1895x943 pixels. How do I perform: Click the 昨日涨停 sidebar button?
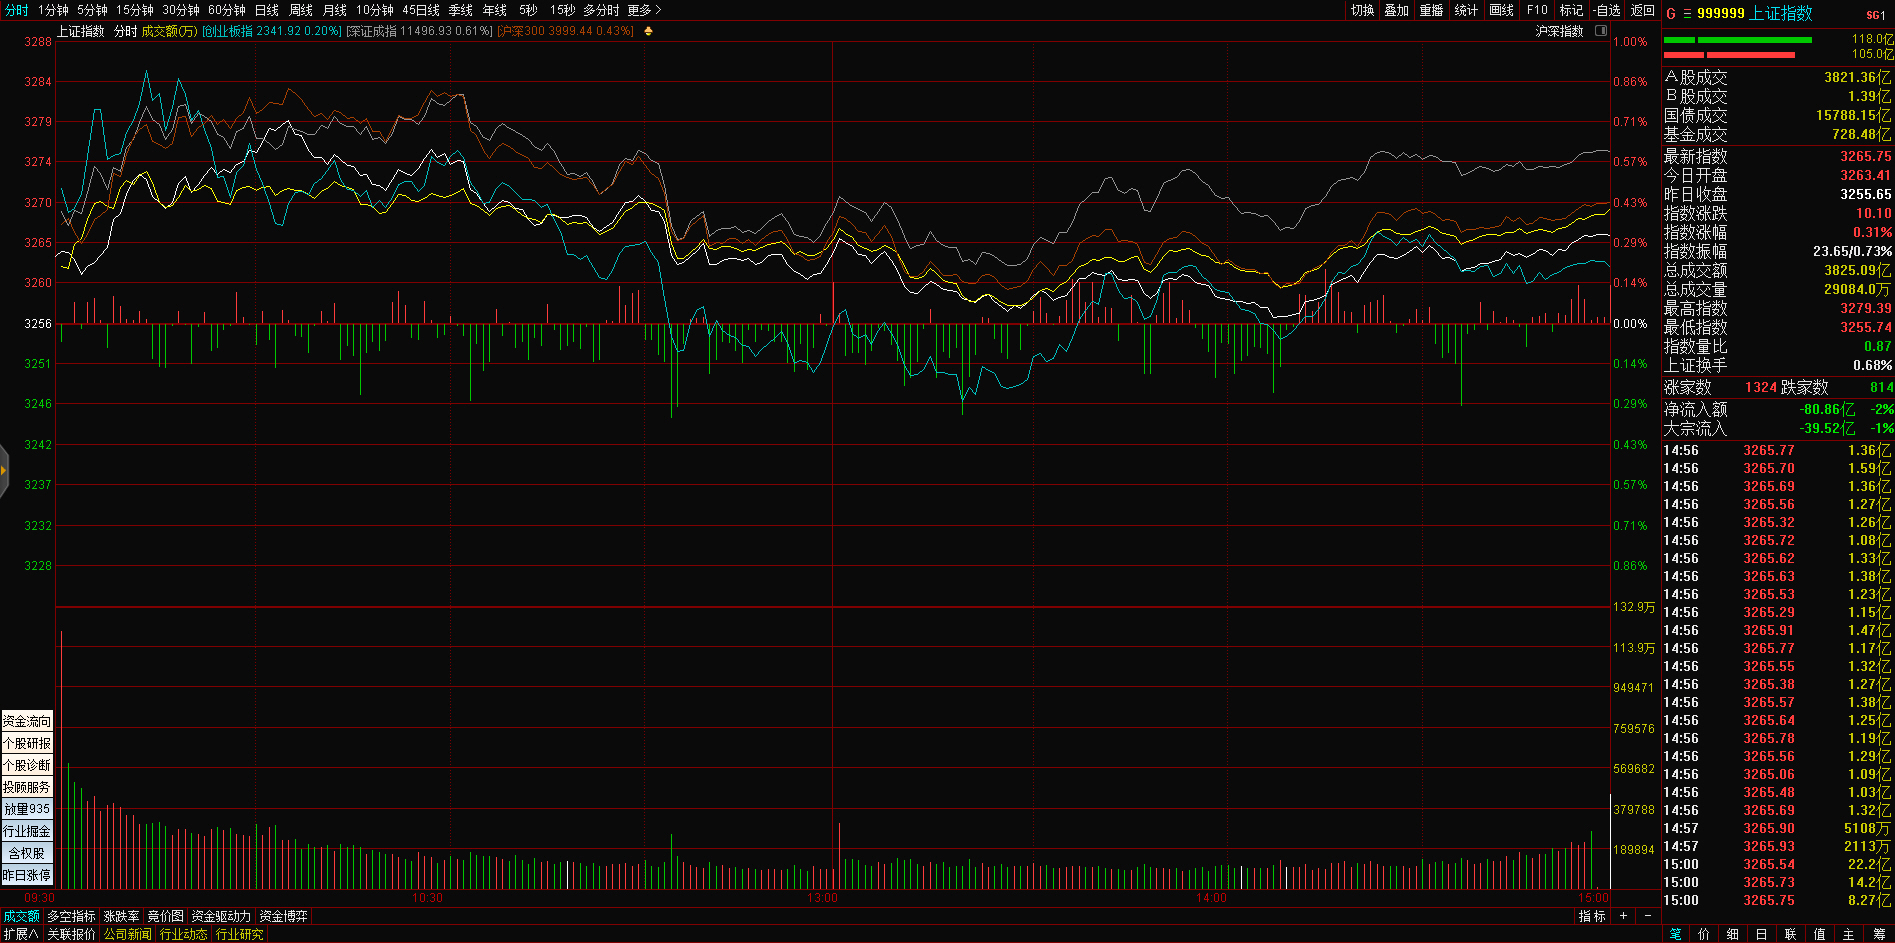[27, 875]
